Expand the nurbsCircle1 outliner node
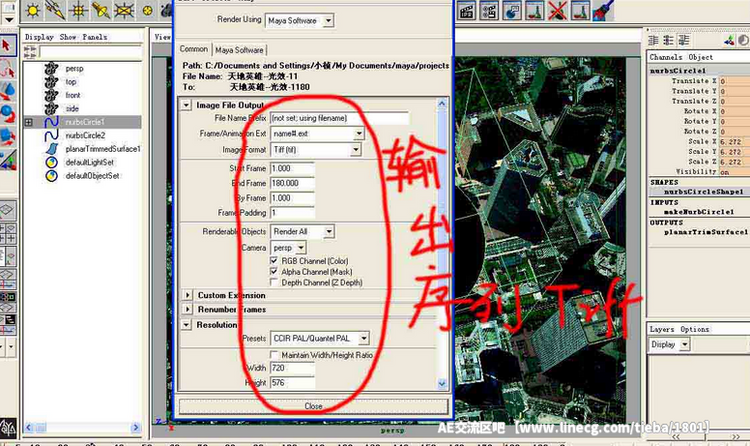Screen dimensions: 750x446 click(x=29, y=122)
